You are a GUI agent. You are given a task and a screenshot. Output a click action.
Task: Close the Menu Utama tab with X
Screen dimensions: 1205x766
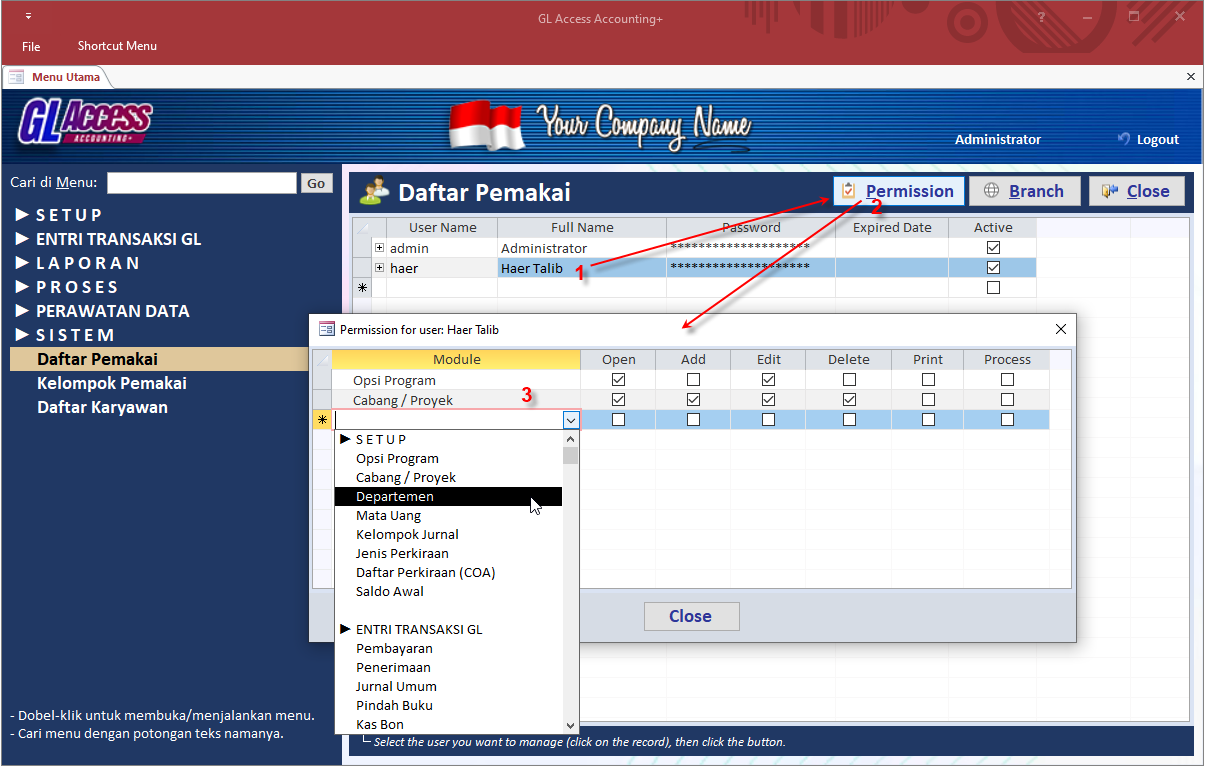[1190, 76]
